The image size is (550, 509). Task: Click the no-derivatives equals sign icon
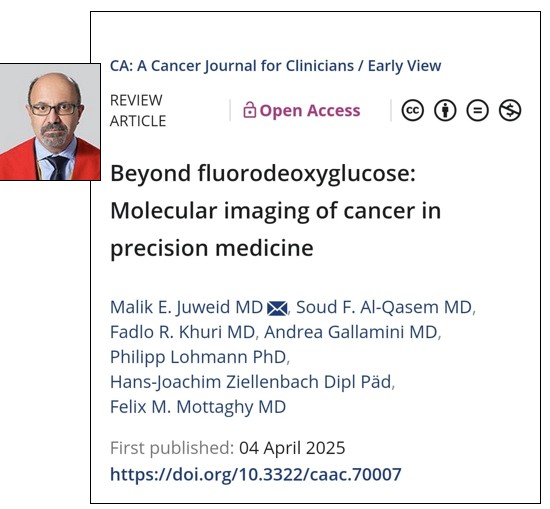pos(477,110)
